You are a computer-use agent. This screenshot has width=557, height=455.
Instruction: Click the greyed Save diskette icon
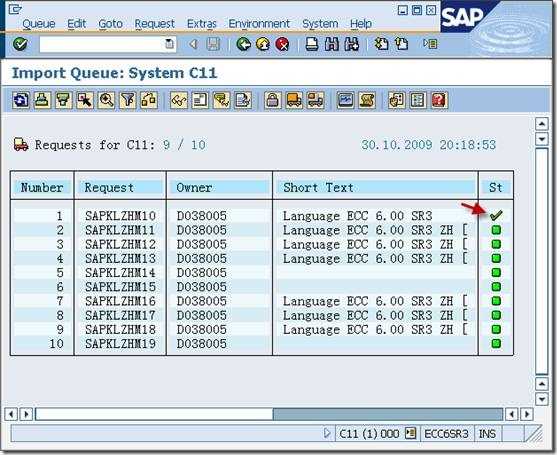click(213, 44)
